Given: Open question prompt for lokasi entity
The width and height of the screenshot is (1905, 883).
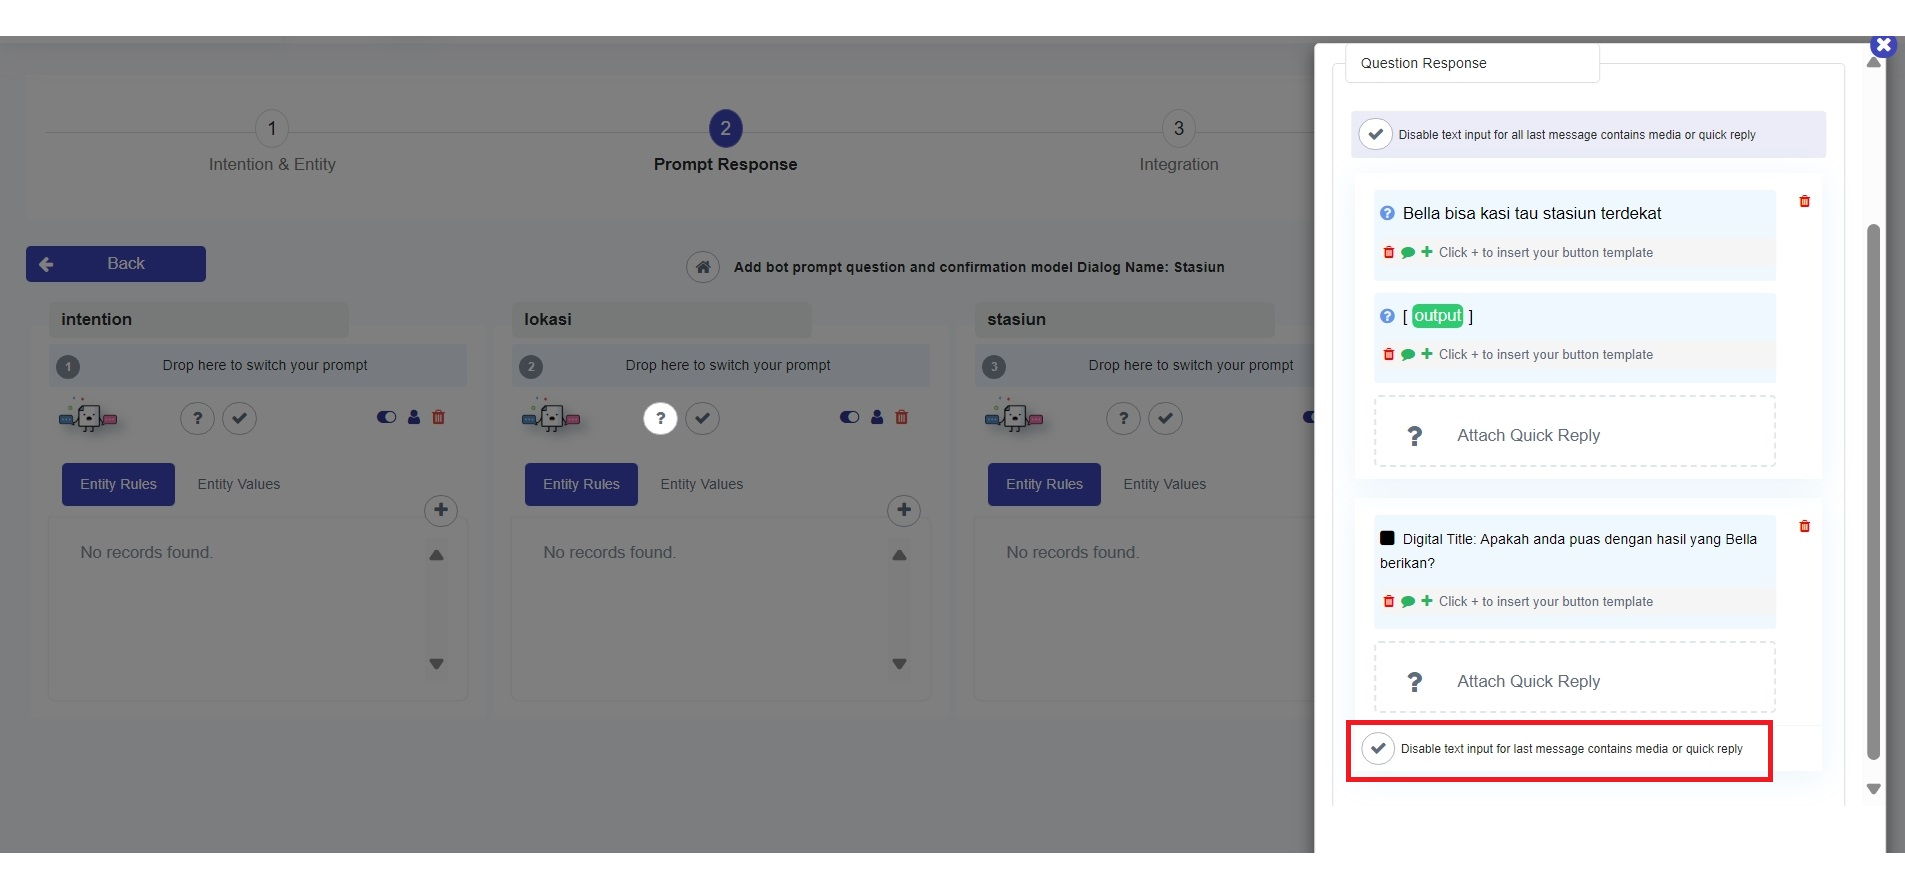Looking at the screenshot, I should tap(660, 418).
